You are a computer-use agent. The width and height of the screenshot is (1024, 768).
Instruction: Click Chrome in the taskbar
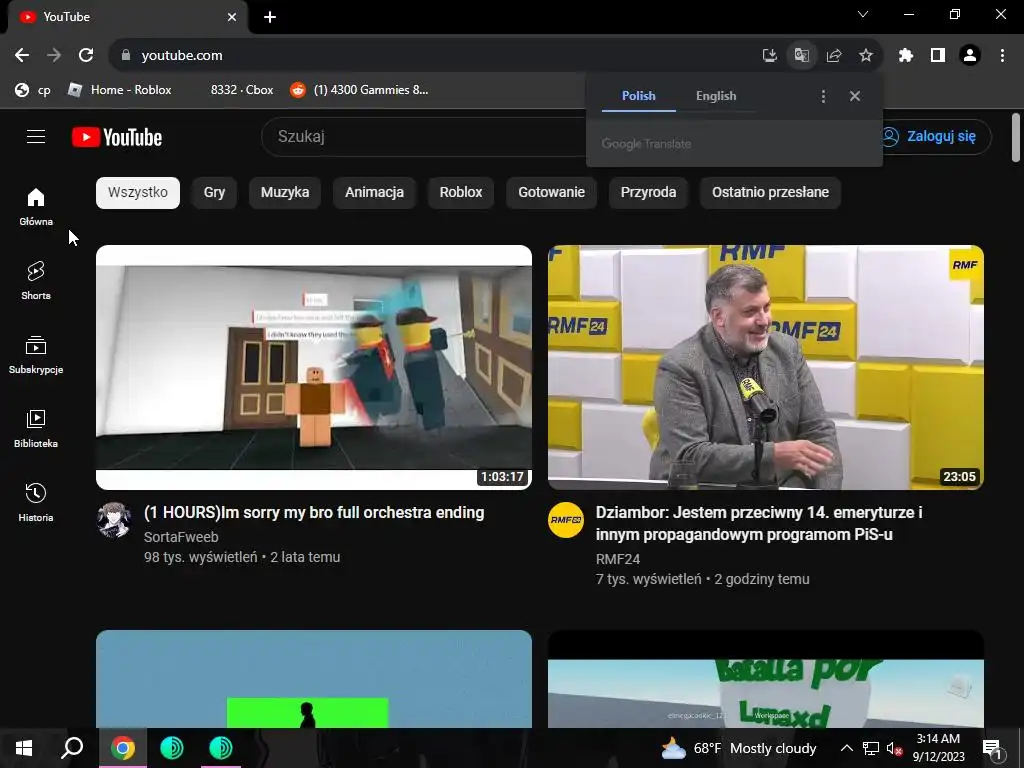tap(123, 748)
